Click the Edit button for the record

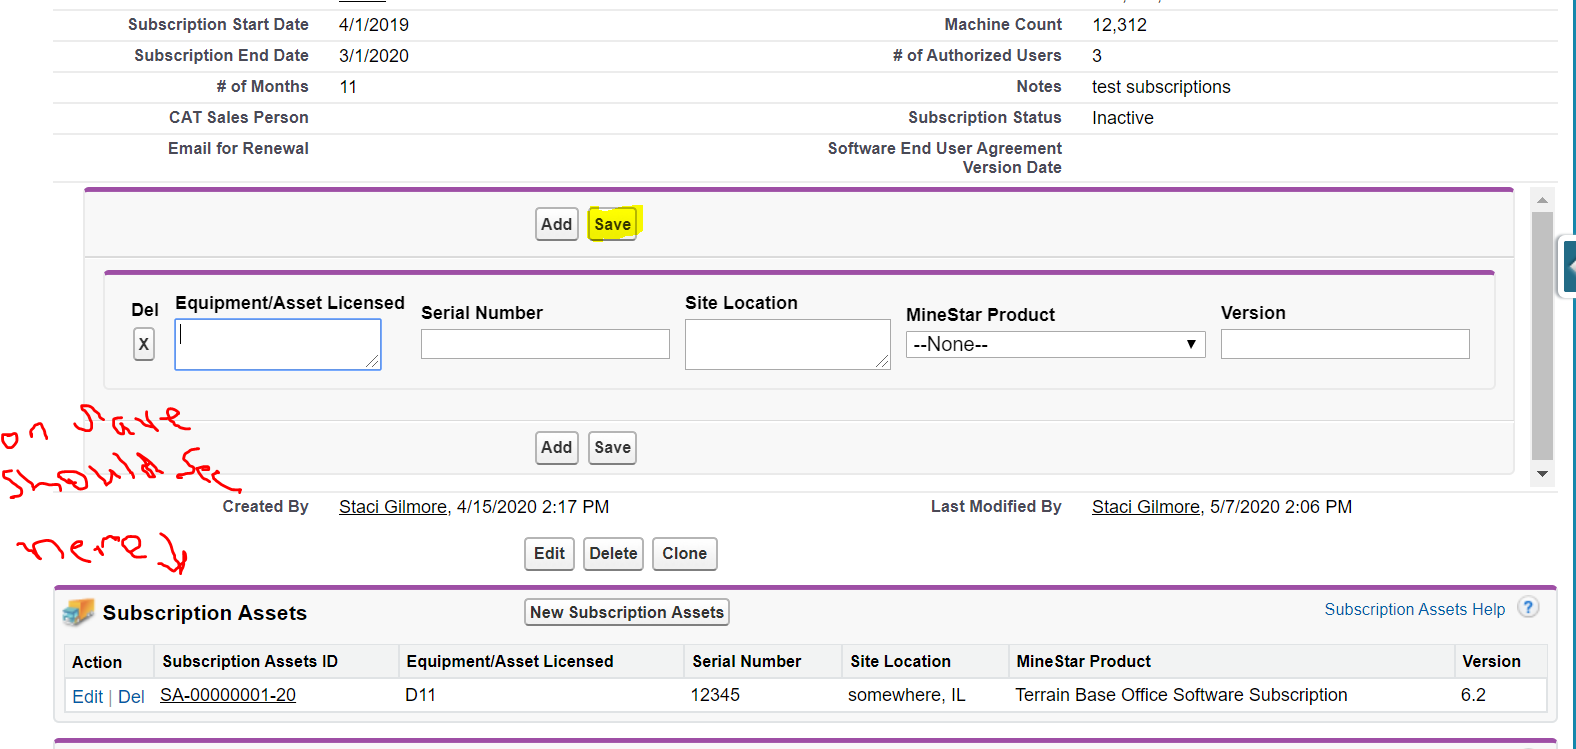coord(549,553)
